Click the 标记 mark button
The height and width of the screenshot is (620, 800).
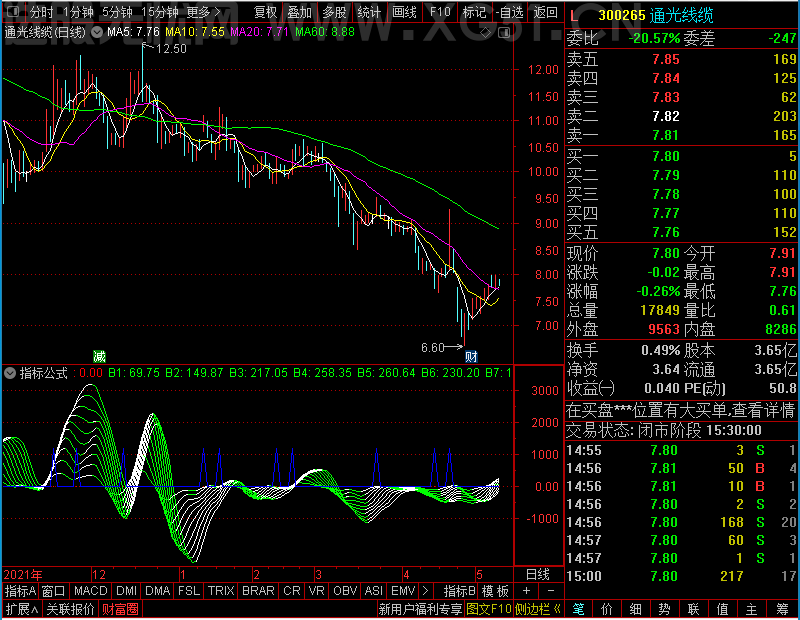point(474,12)
